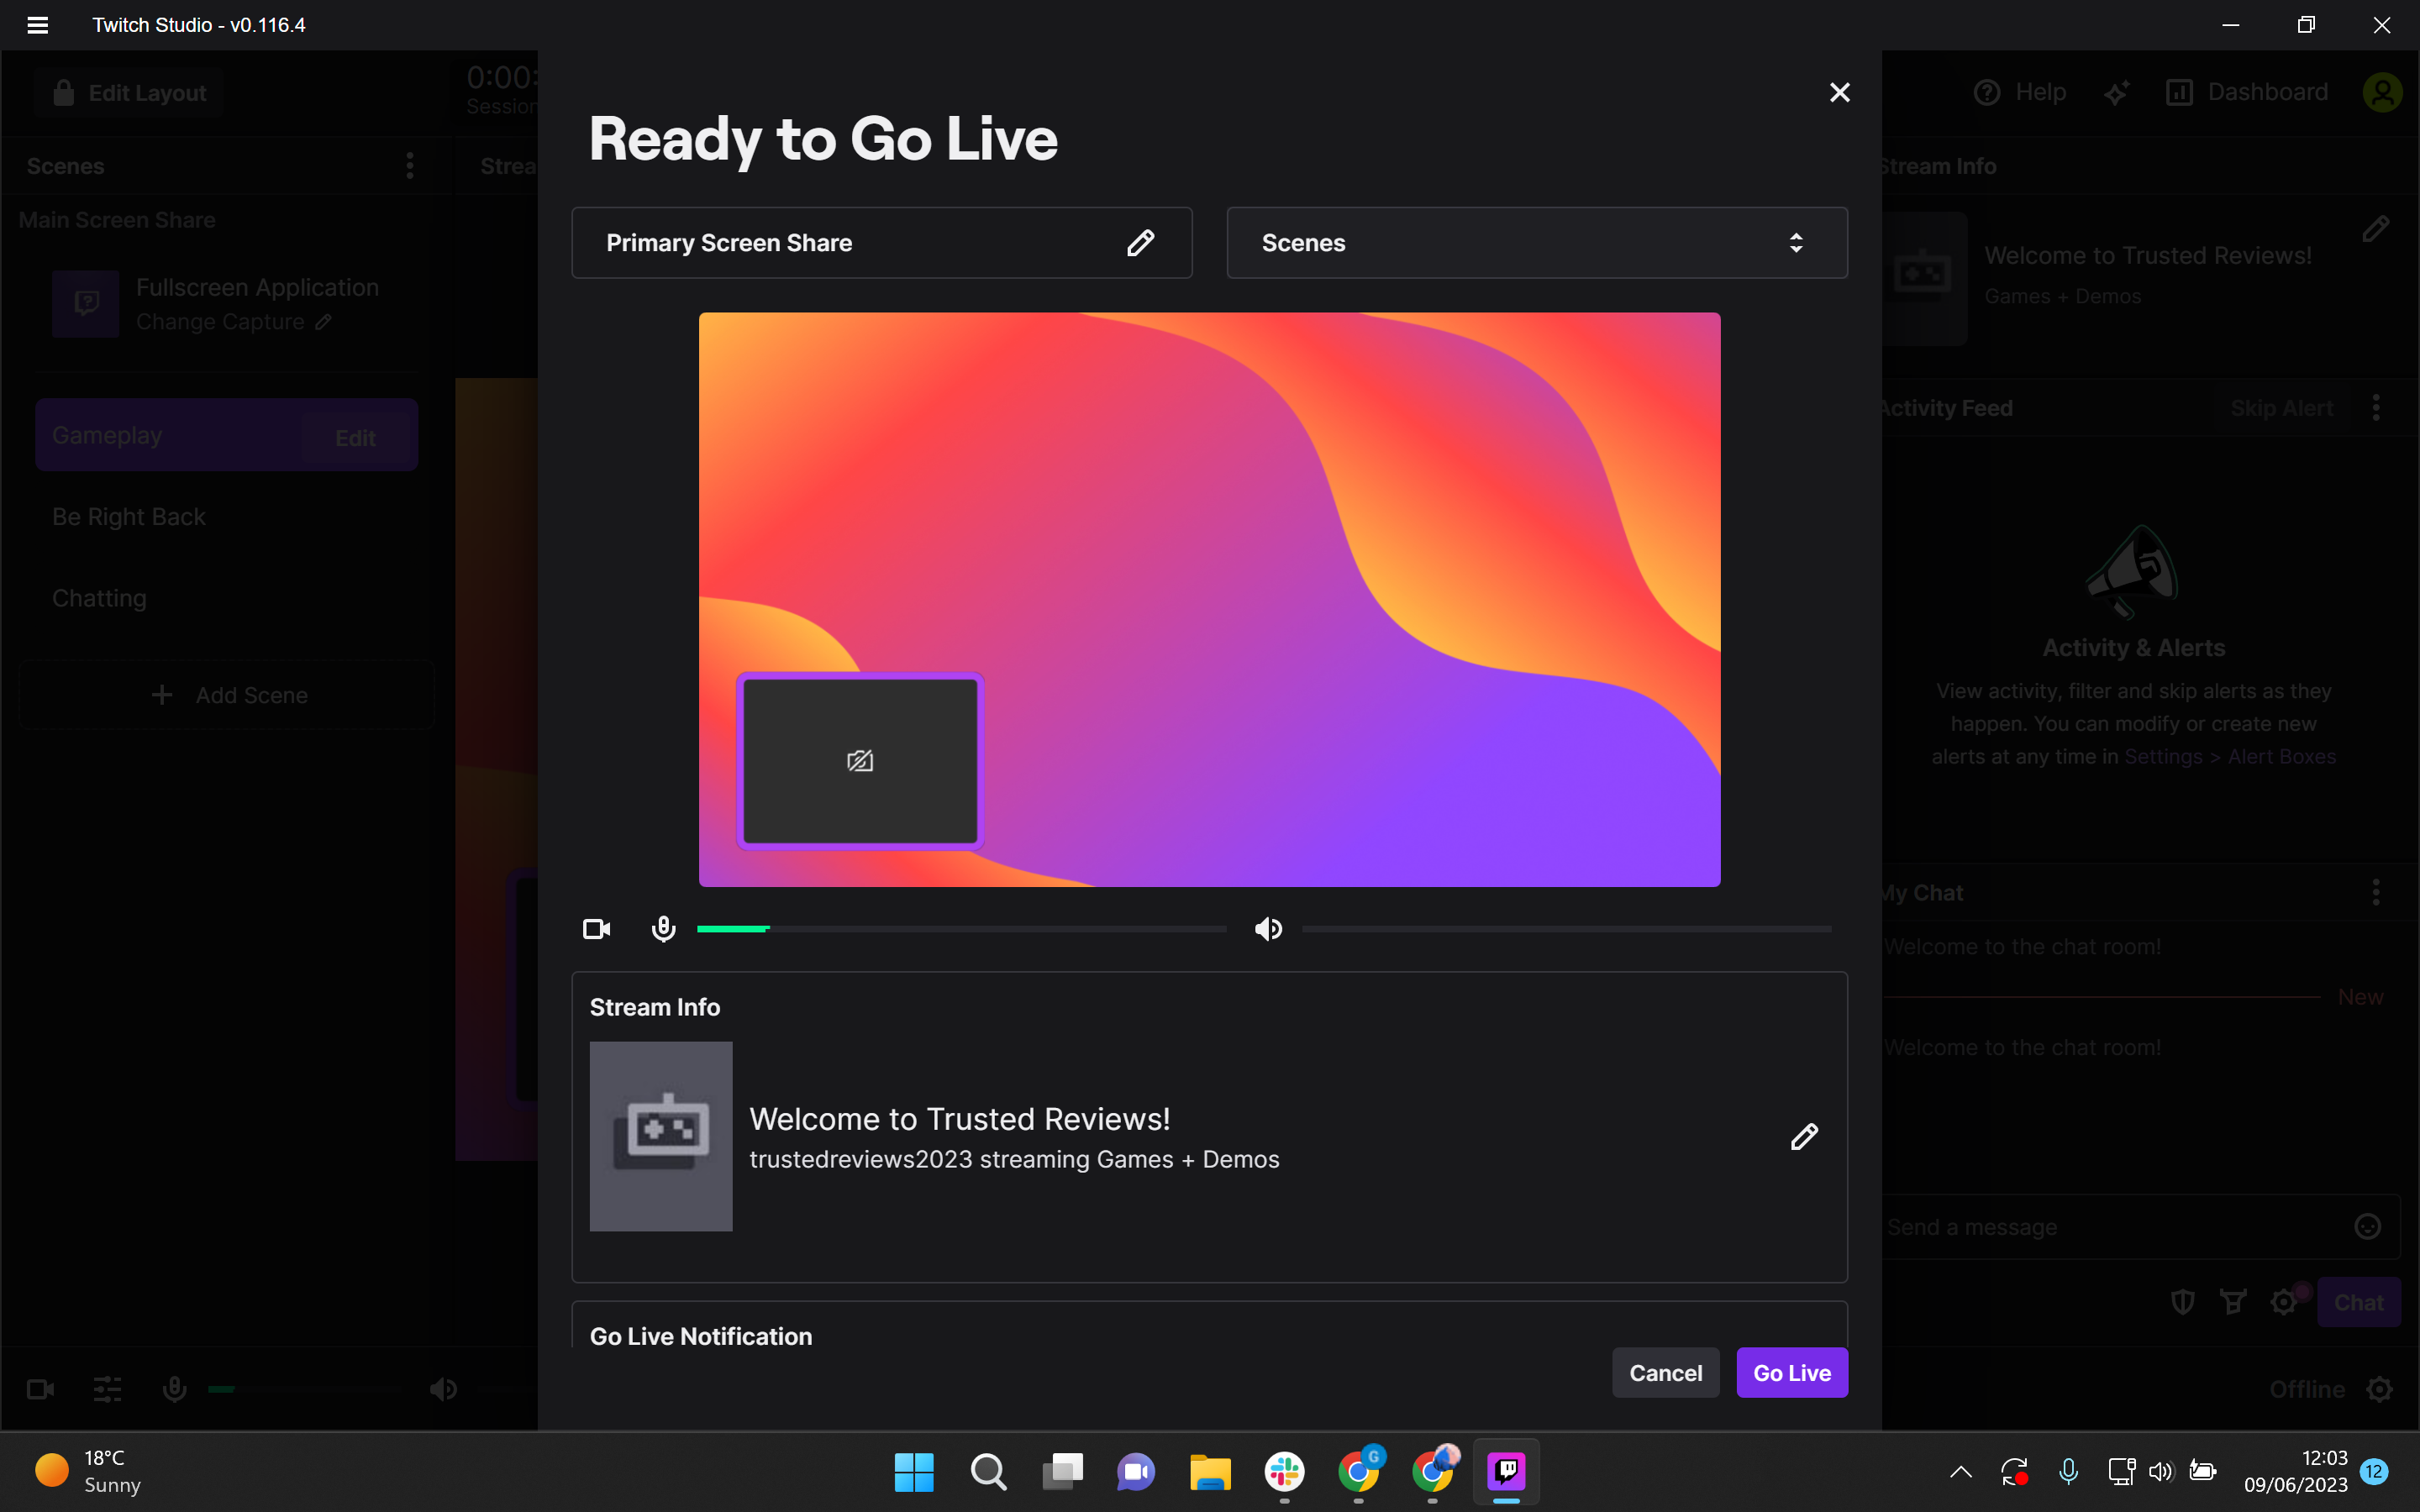Open the hamburger menu in title bar
The height and width of the screenshot is (1512, 2420).
tap(37, 25)
